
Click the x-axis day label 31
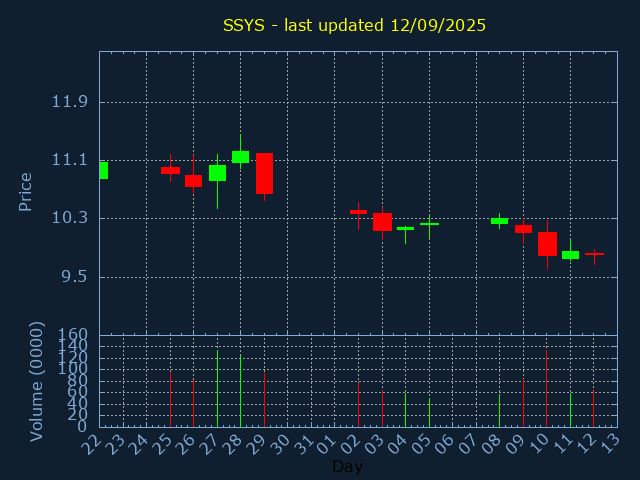pos(304,445)
